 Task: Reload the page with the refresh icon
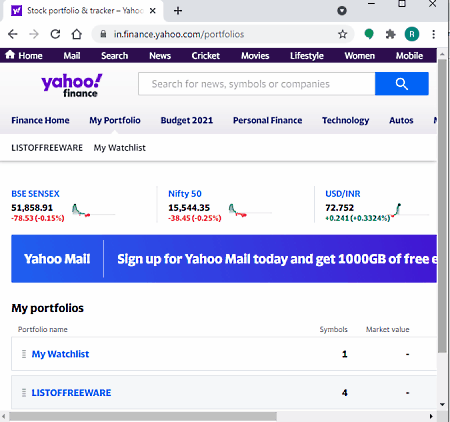click(55, 34)
